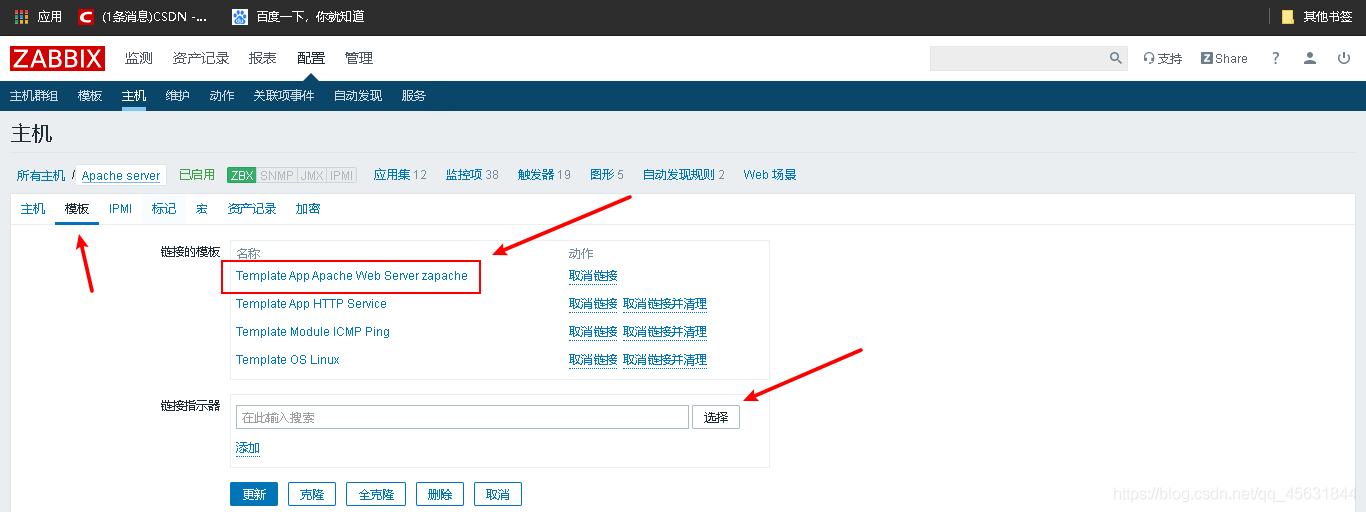Go to the 主机群组 submenu

point(34,96)
